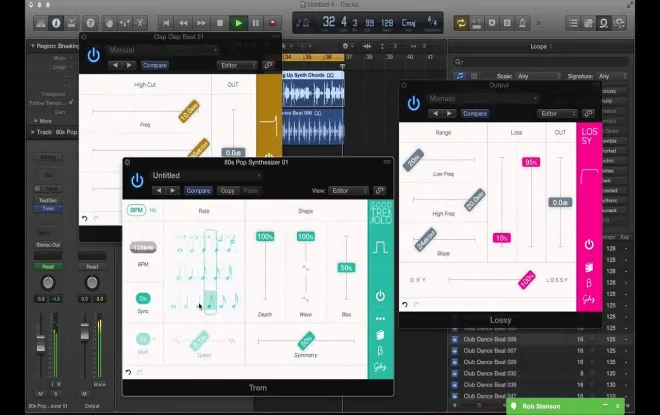Open the Mixer faders icon
Screen dimensions: 660x415
[x=125, y=23]
